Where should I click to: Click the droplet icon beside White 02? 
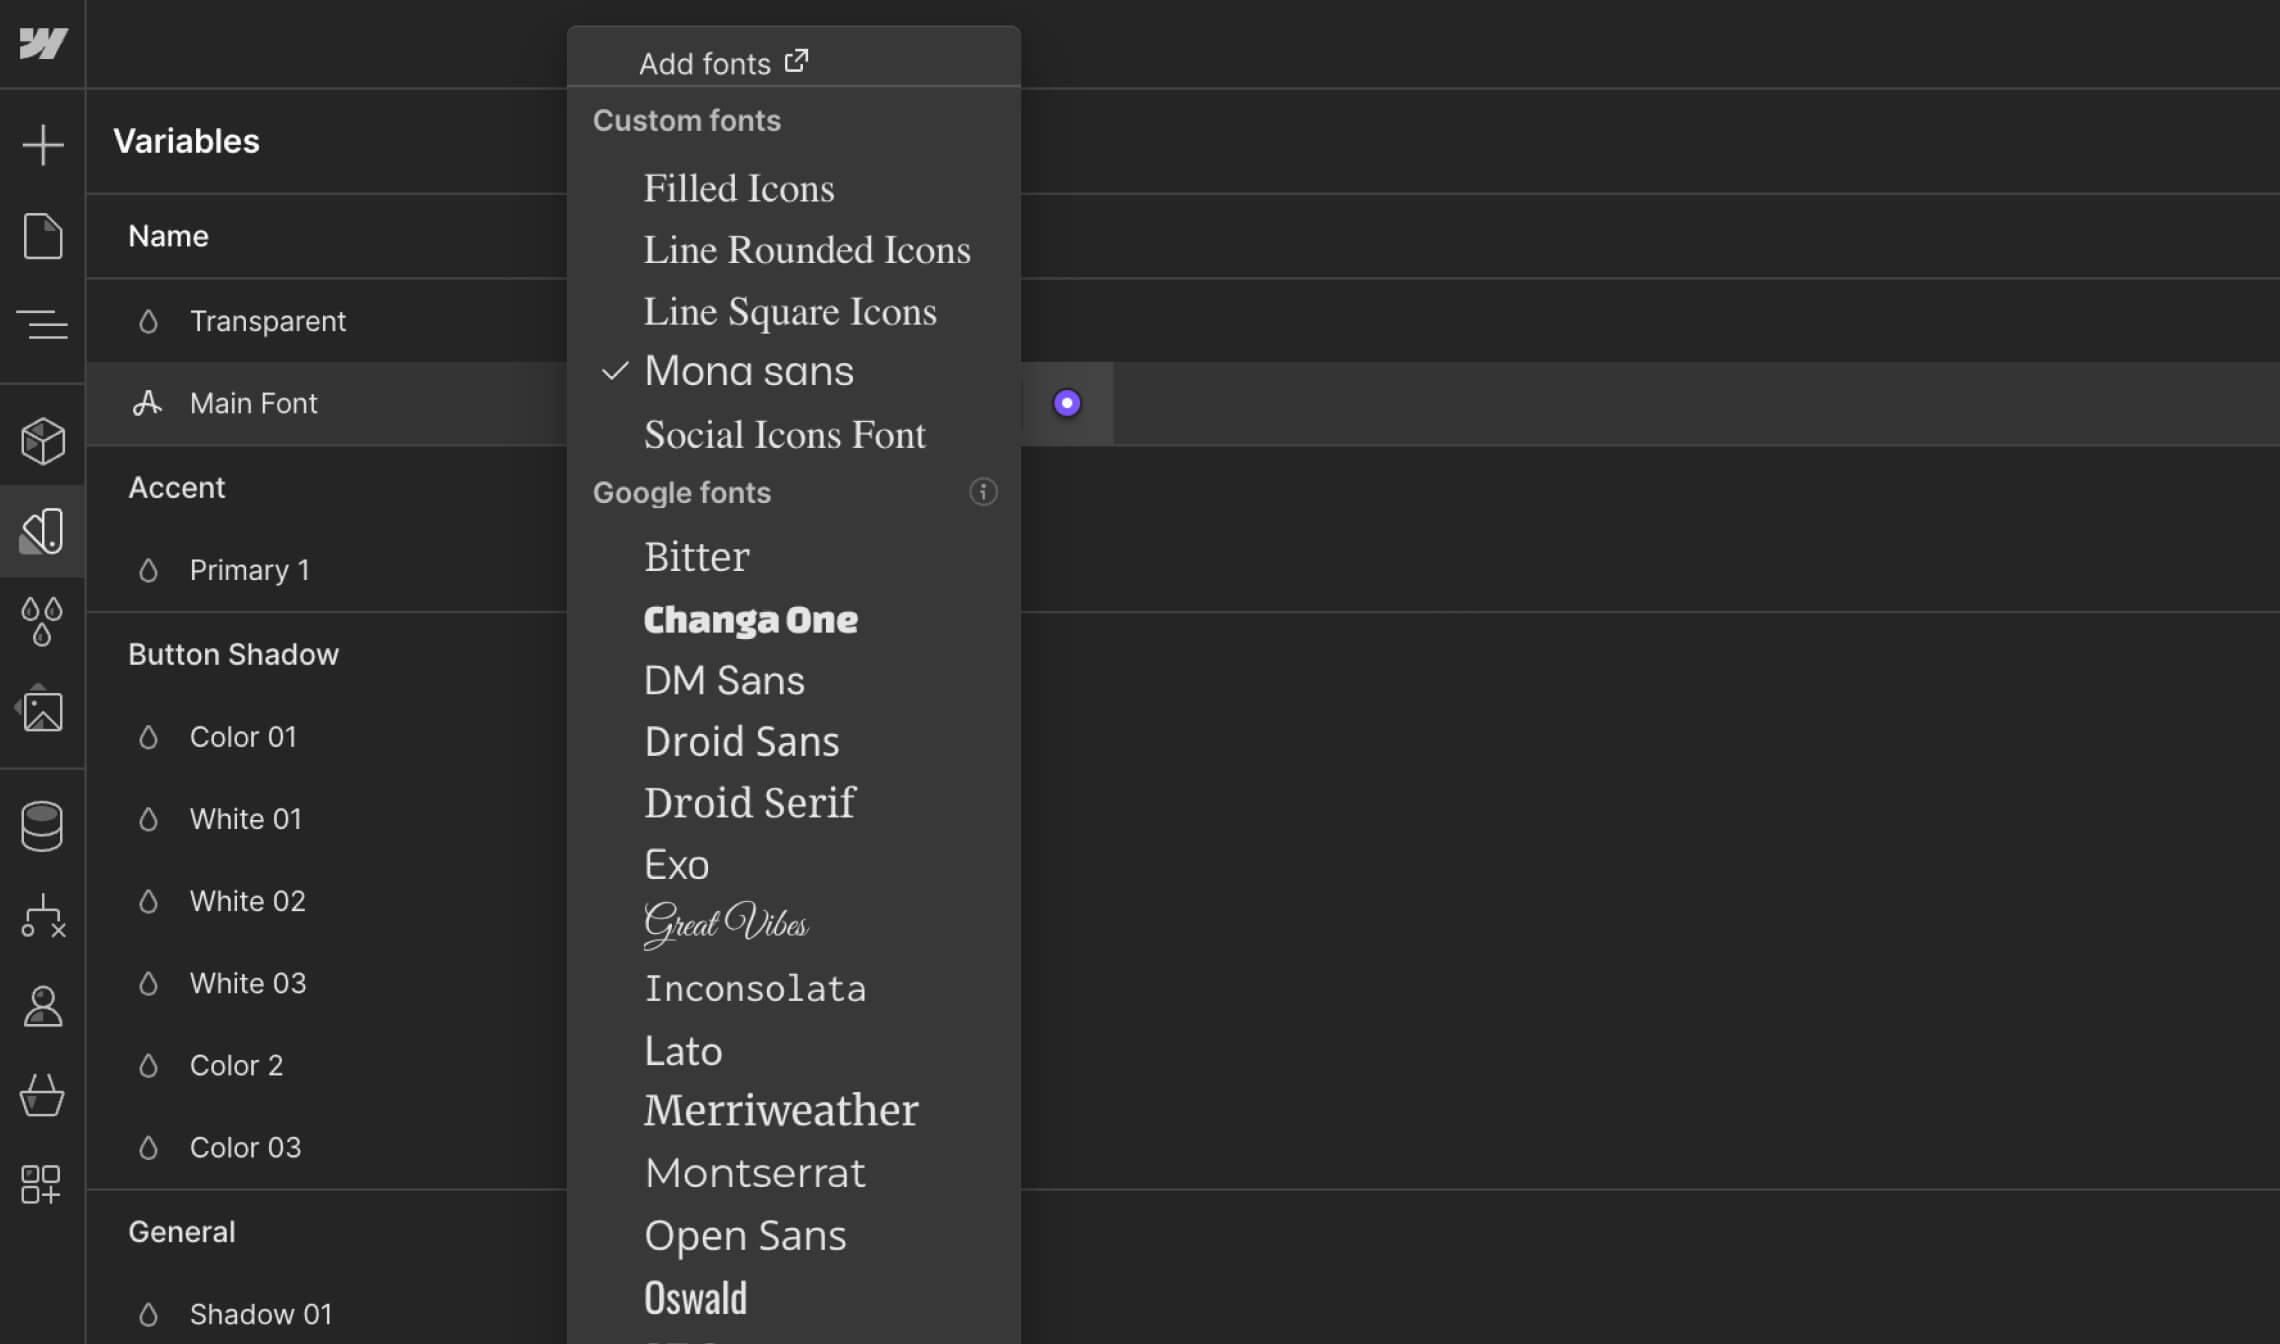pyautogui.click(x=148, y=901)
